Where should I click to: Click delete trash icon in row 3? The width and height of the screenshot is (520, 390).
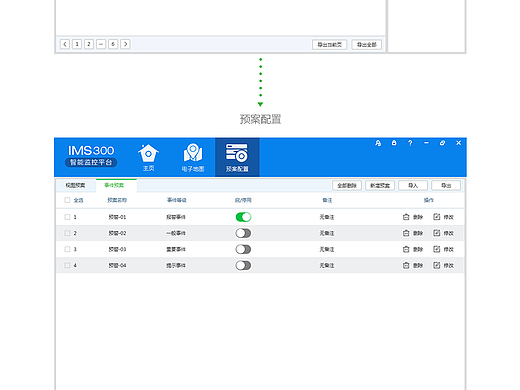pyautogui.click(x=406, y=249)
